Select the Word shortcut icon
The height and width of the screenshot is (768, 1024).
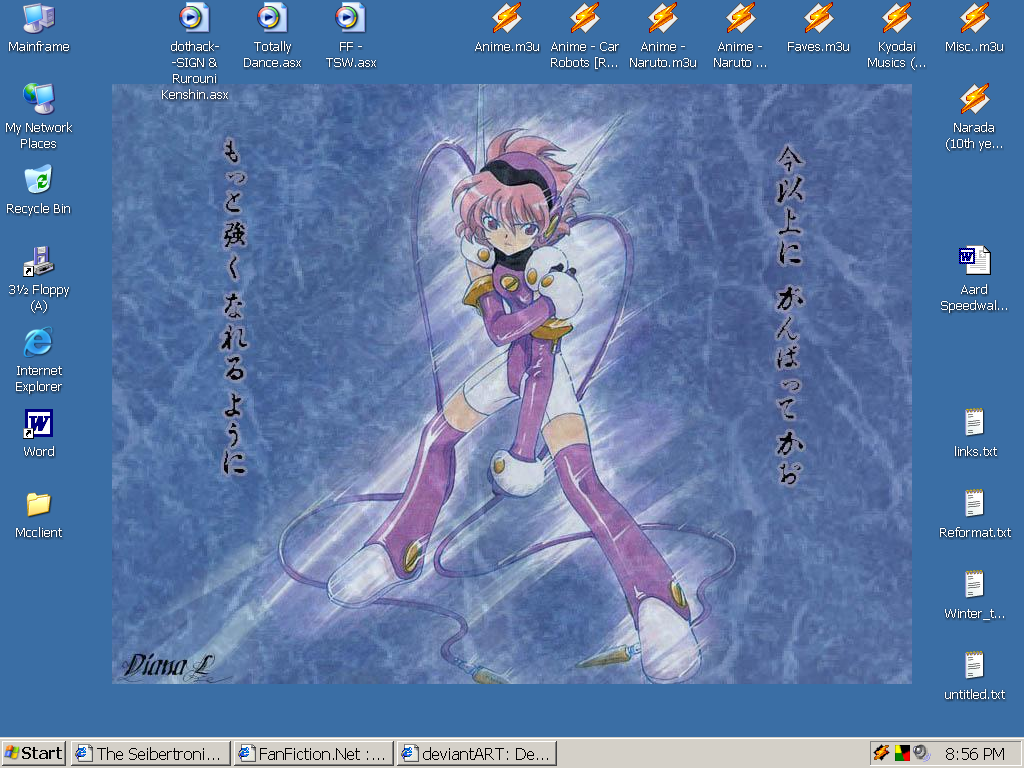pyautogui.click(x=39, y=423)
